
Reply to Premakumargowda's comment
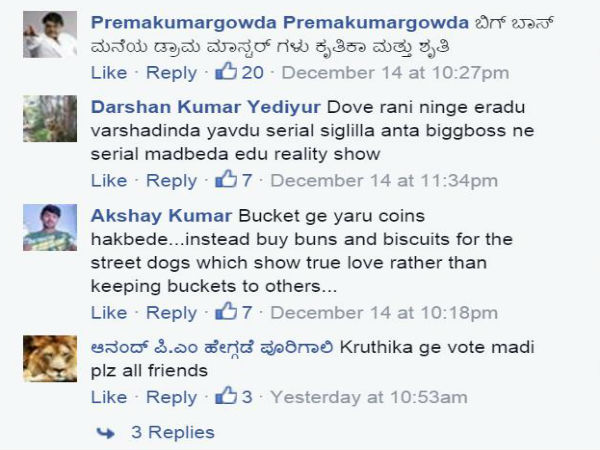click(171, 73)
